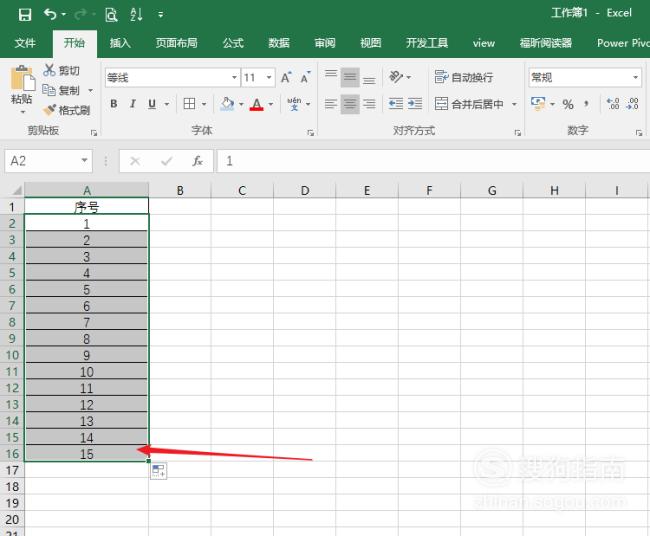Click the Decrease Indent icon
650x536 pixels.
pos(396,104)
